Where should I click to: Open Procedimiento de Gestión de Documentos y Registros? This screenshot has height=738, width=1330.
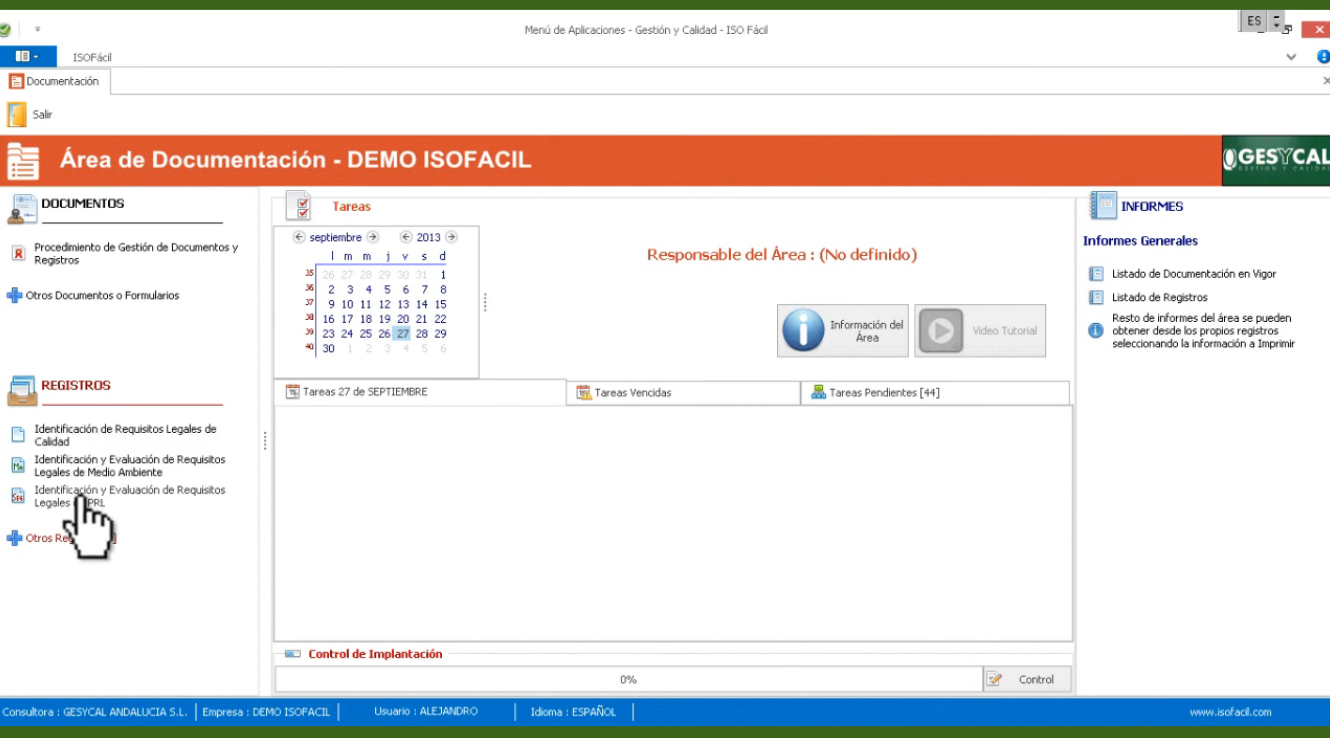click(136, 254)
